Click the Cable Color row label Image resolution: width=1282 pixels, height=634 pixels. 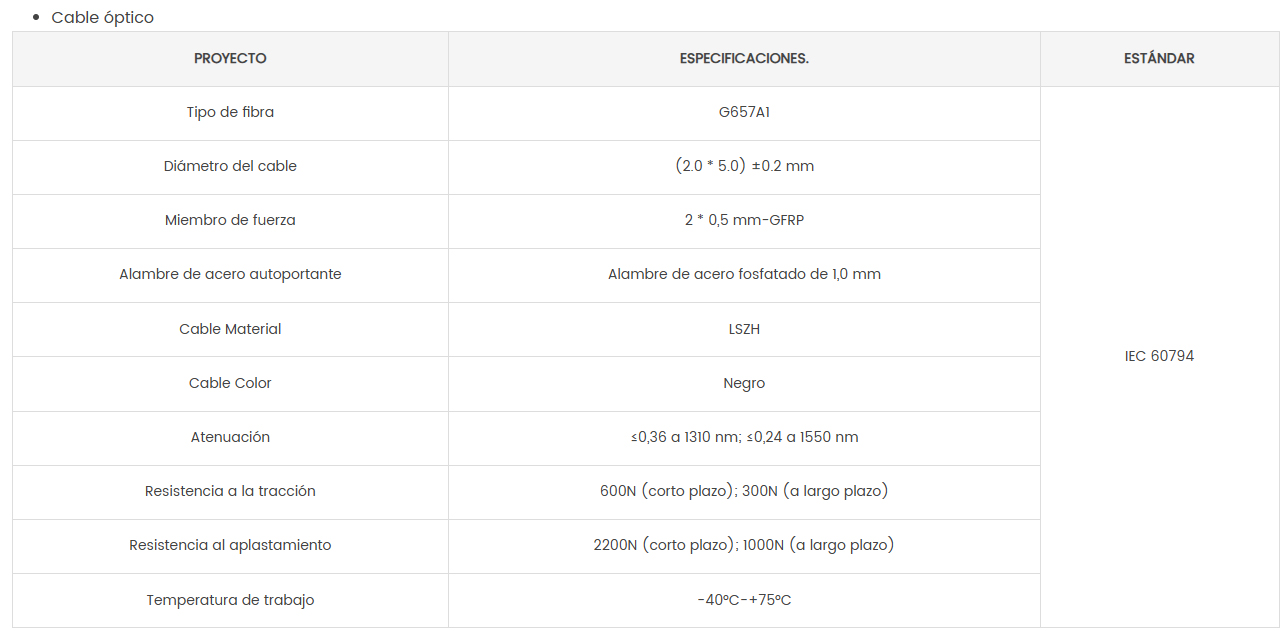(230, 383)
